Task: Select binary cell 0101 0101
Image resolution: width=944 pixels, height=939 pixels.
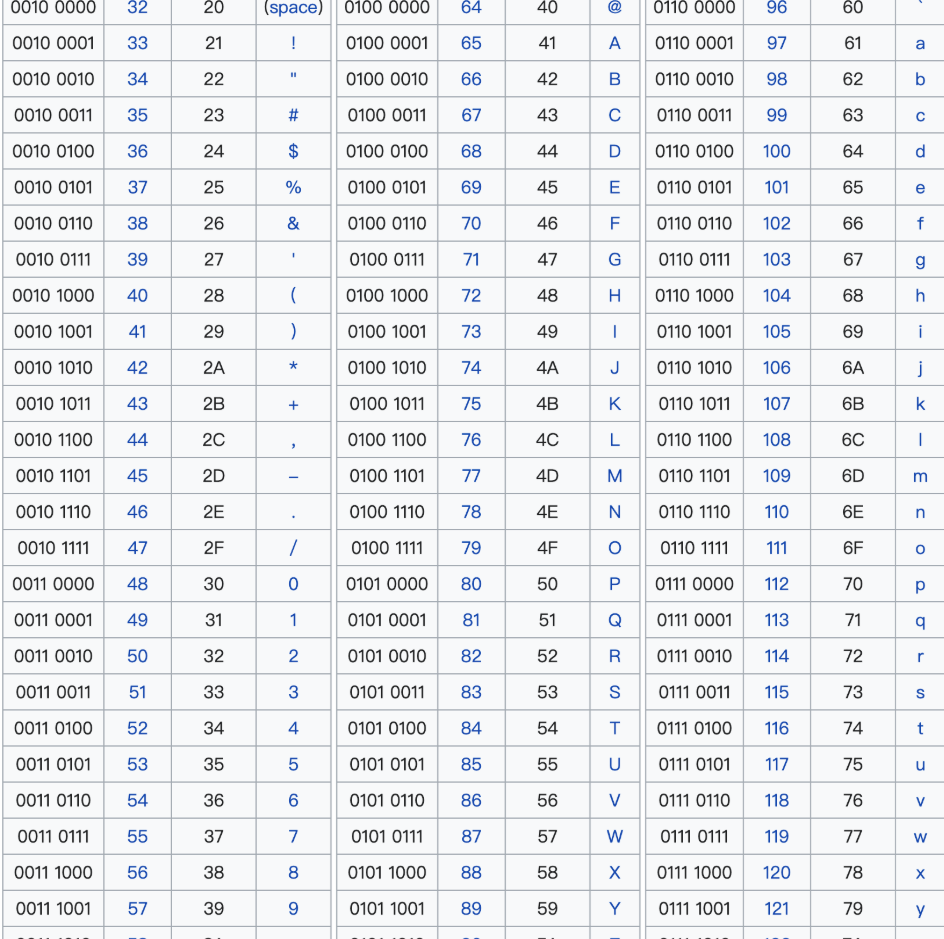Action: click(387, 765)
